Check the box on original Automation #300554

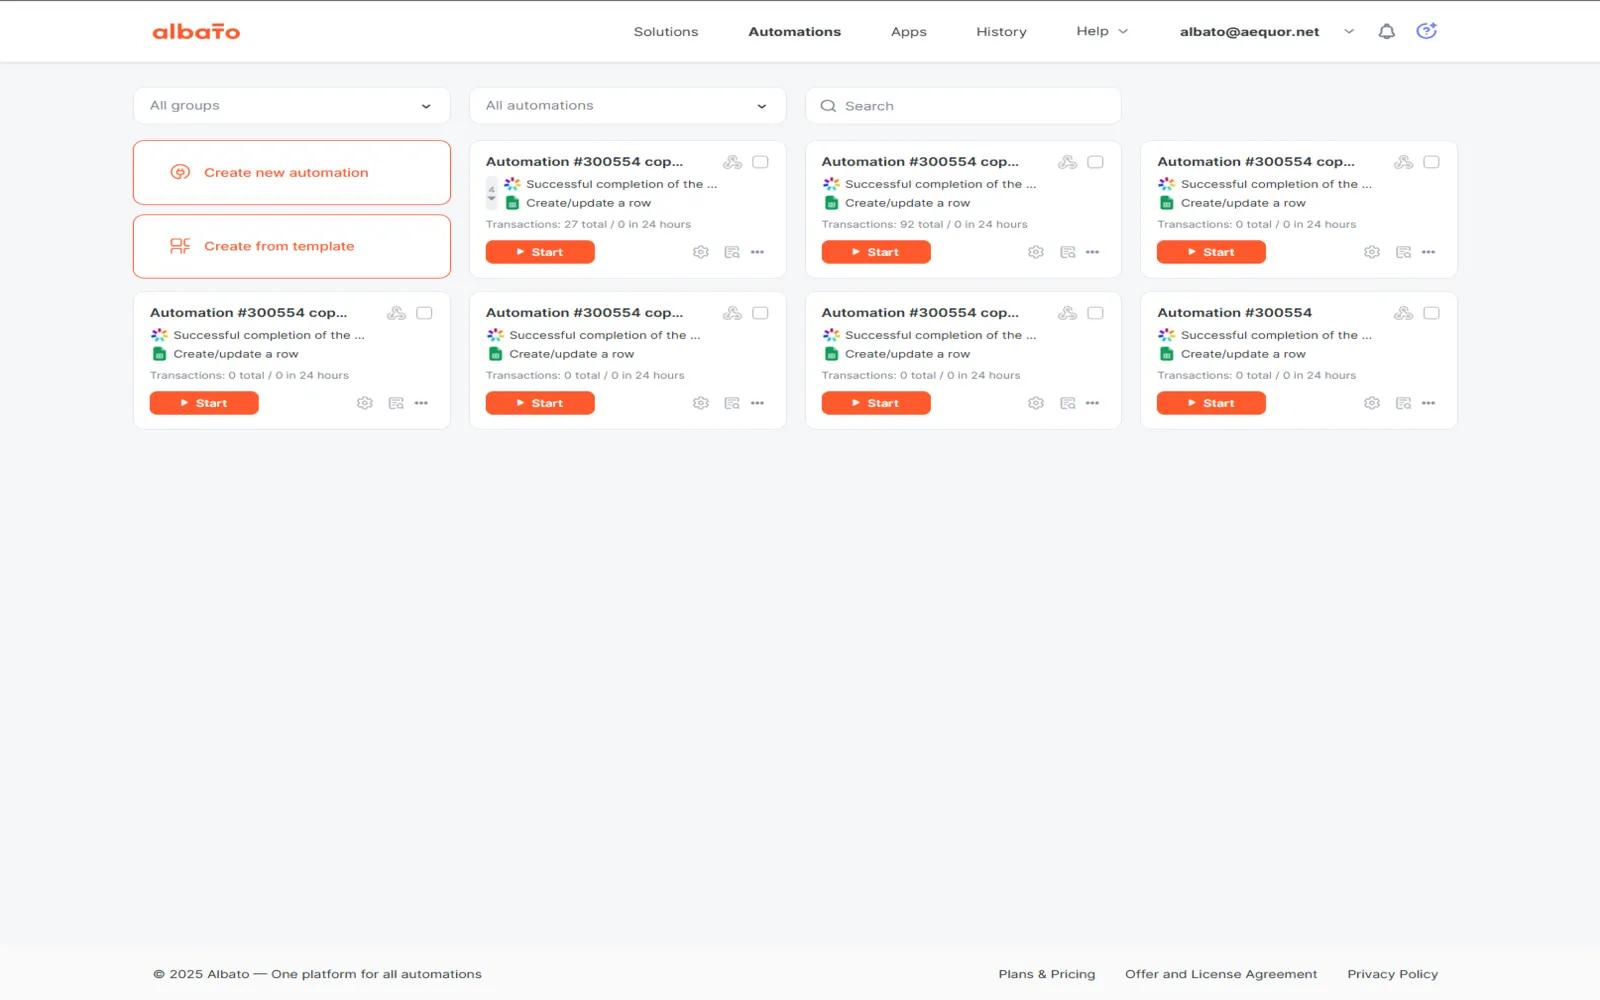pos(1431,313)
